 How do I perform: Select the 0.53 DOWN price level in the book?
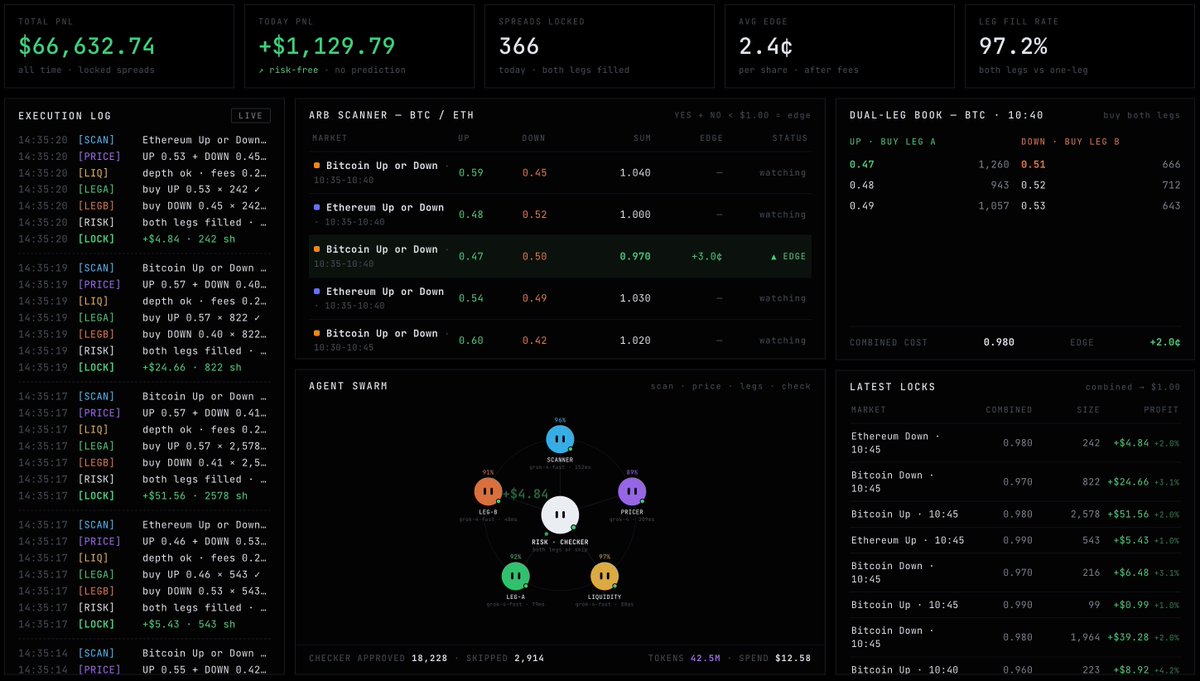[x=1034, y=206]
